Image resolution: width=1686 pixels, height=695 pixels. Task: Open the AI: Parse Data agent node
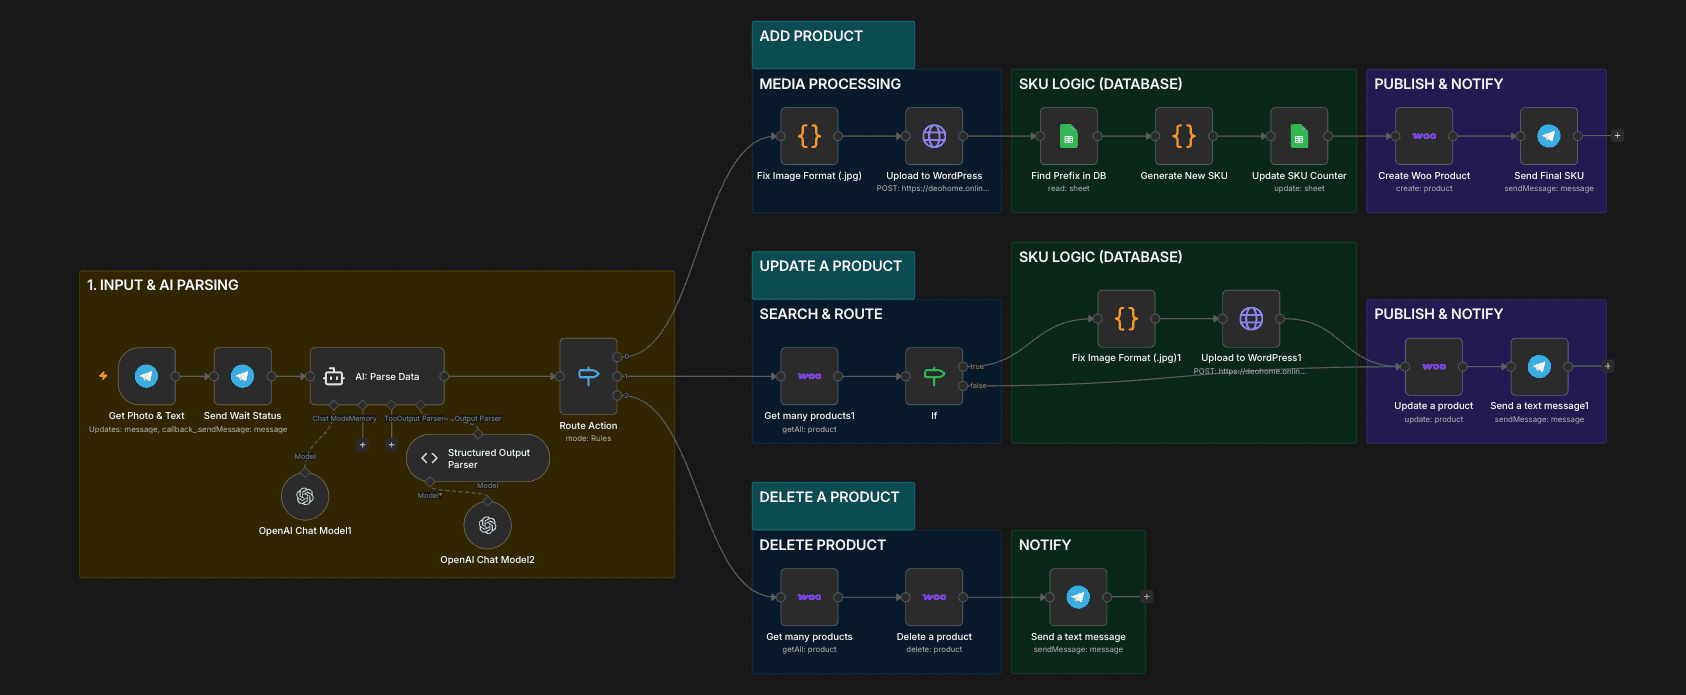point(377,376)
